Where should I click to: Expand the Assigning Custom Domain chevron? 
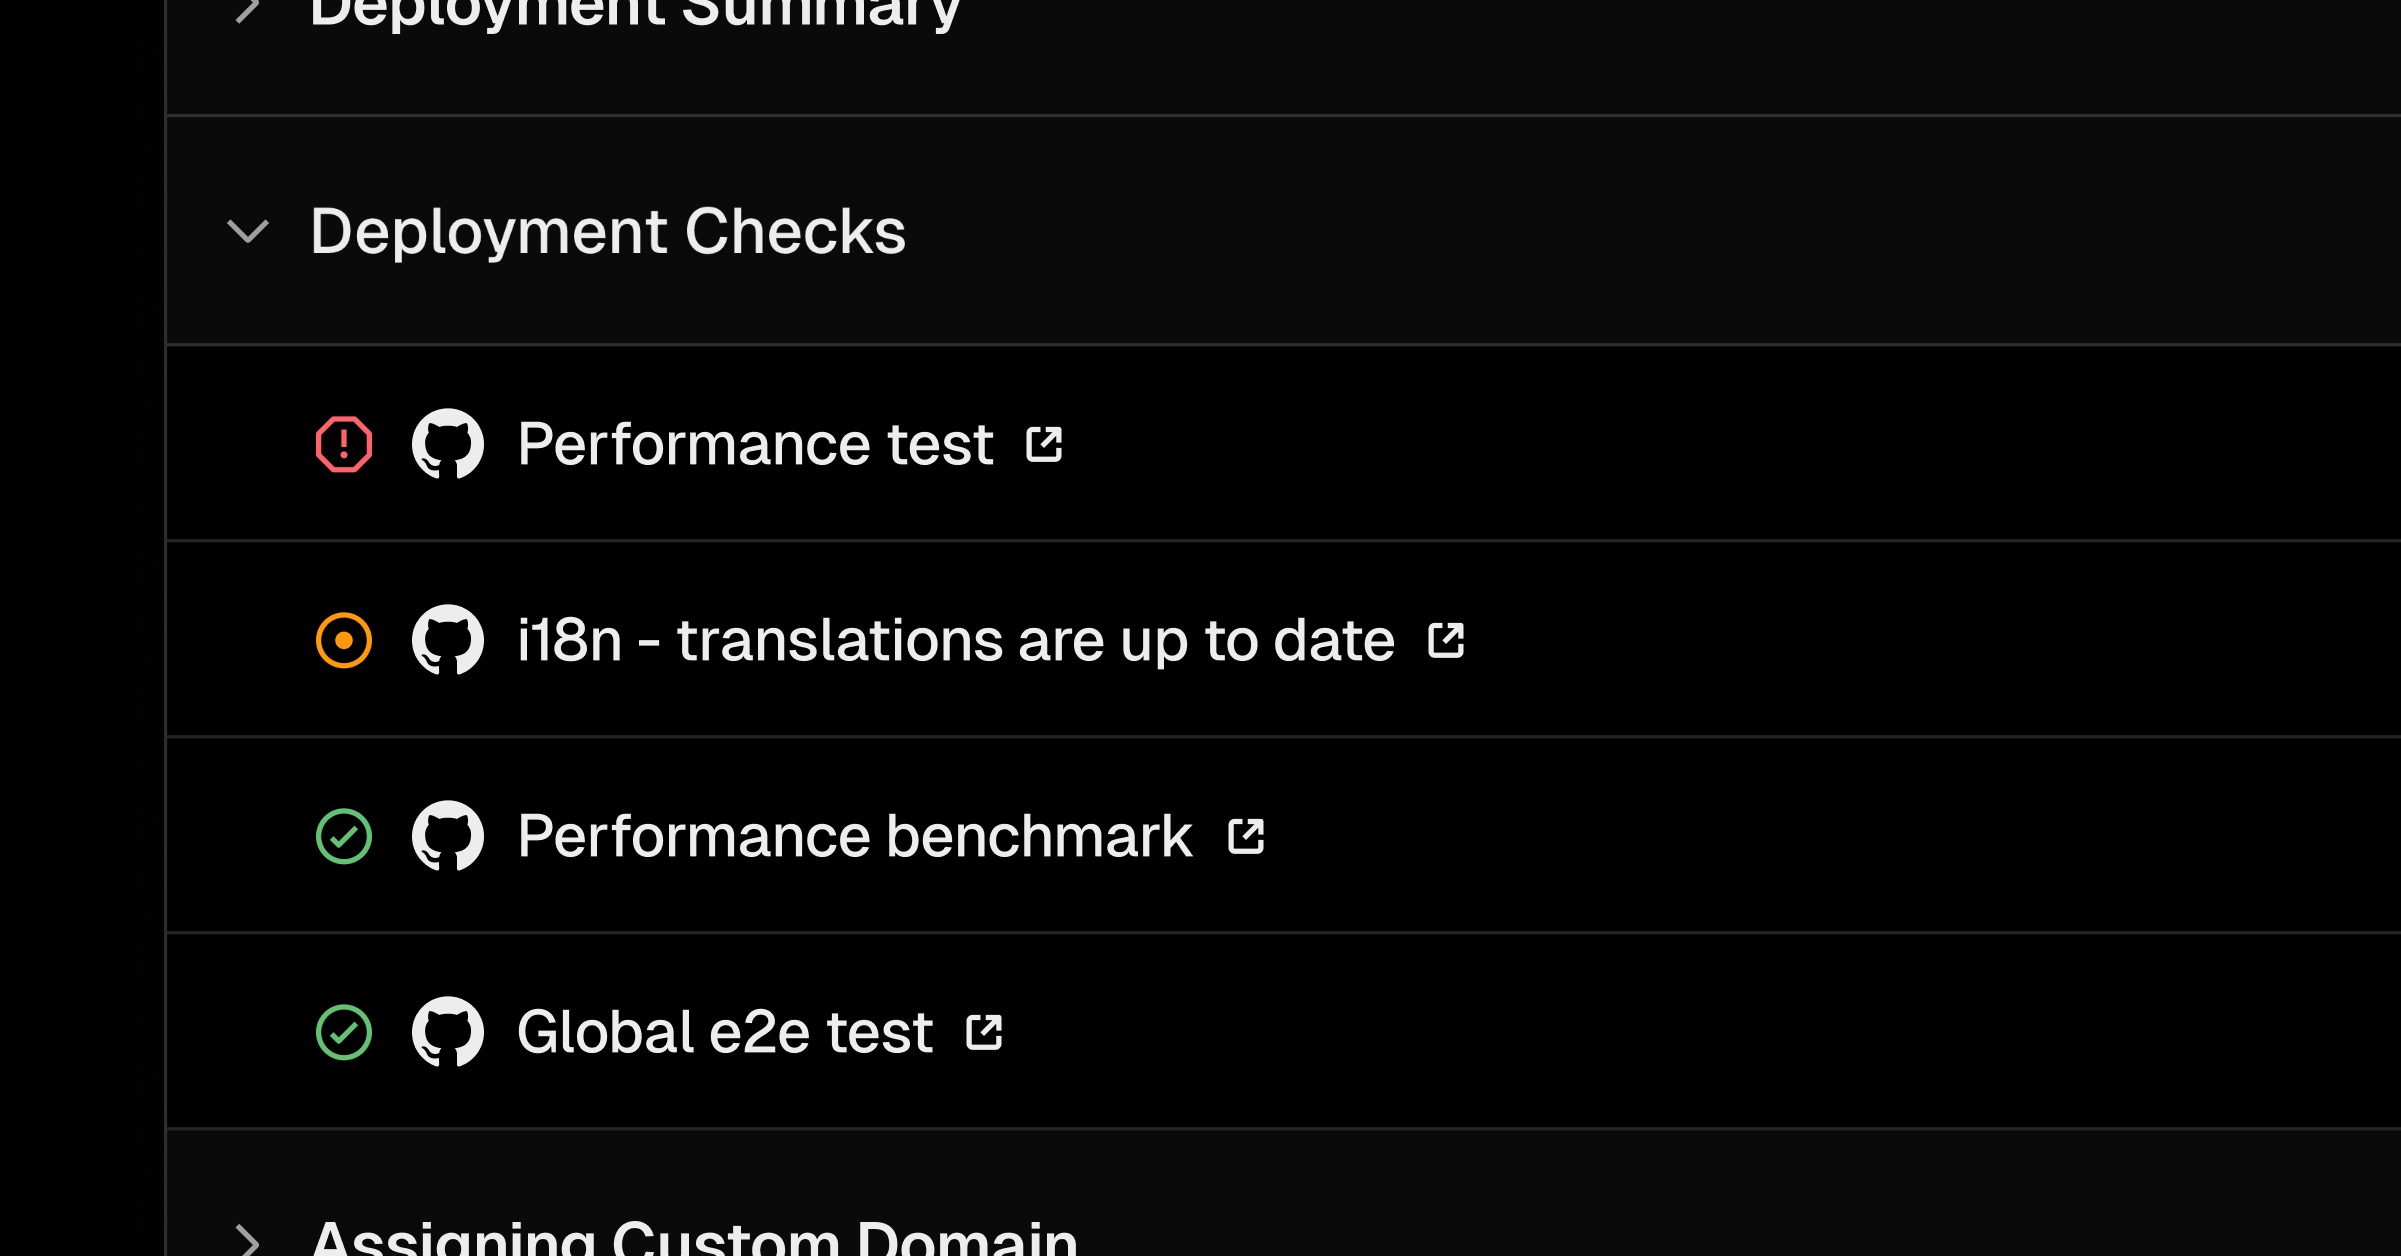pos(248,1240)
